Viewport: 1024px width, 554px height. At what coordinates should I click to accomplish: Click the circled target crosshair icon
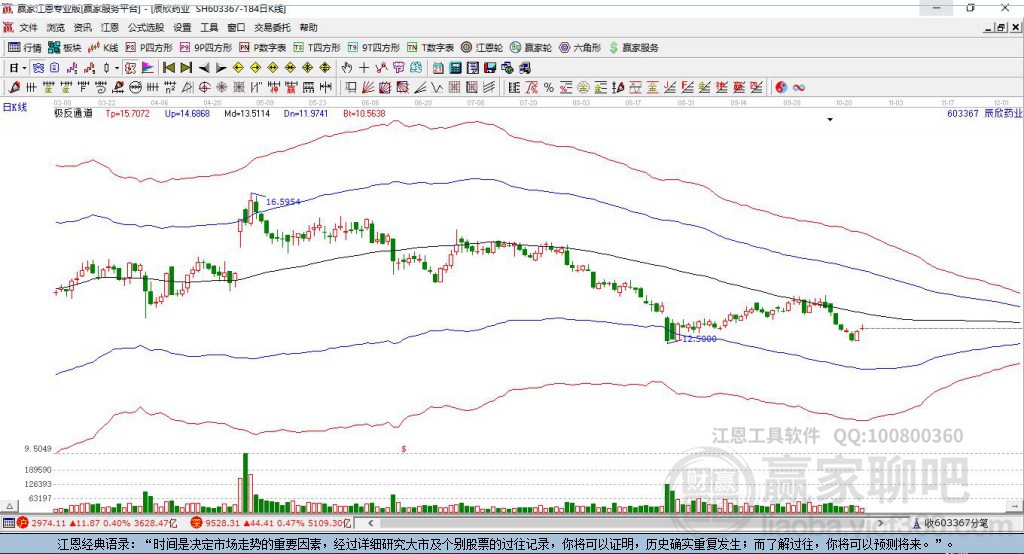(x=204, y=88)
